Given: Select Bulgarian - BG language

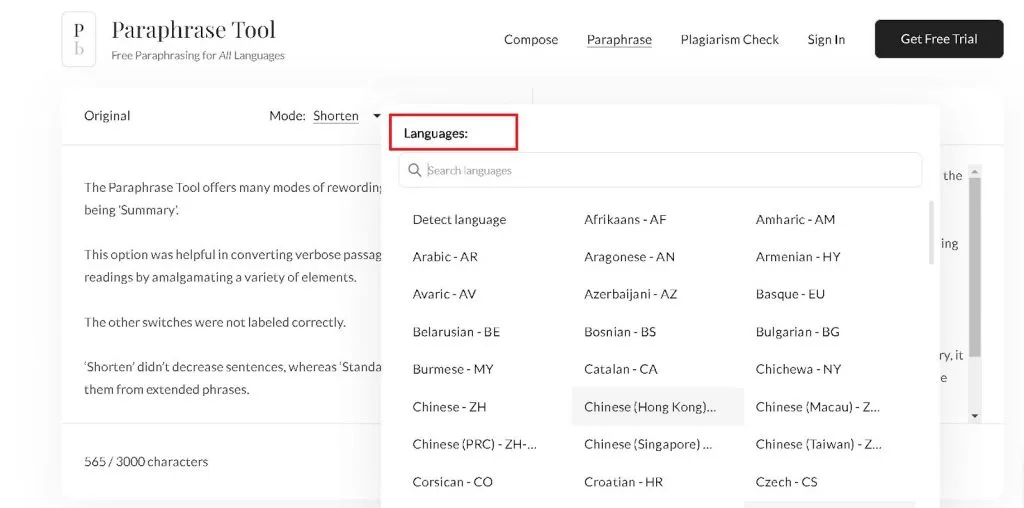Looking at the screenshot, I should coord(797,332).
